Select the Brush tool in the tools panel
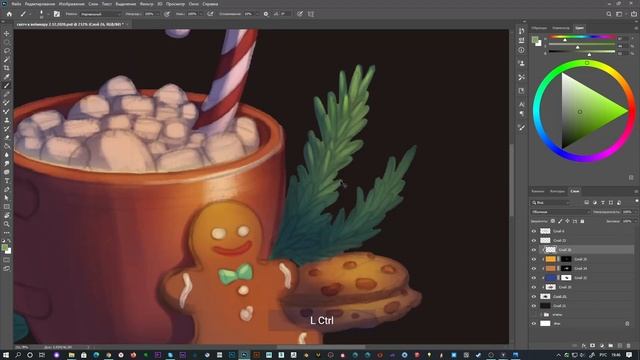Screen dimensions: 640x360 point(7,85)
